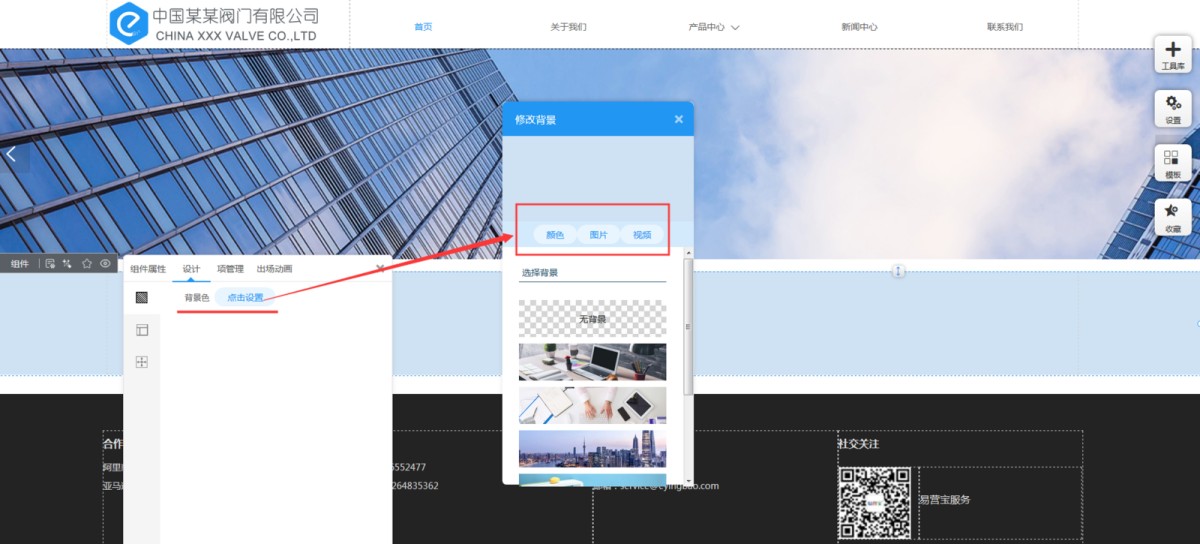Choose 图片 background type
1200x544 pixels.
pyautogui.click(x=599, y=235)
